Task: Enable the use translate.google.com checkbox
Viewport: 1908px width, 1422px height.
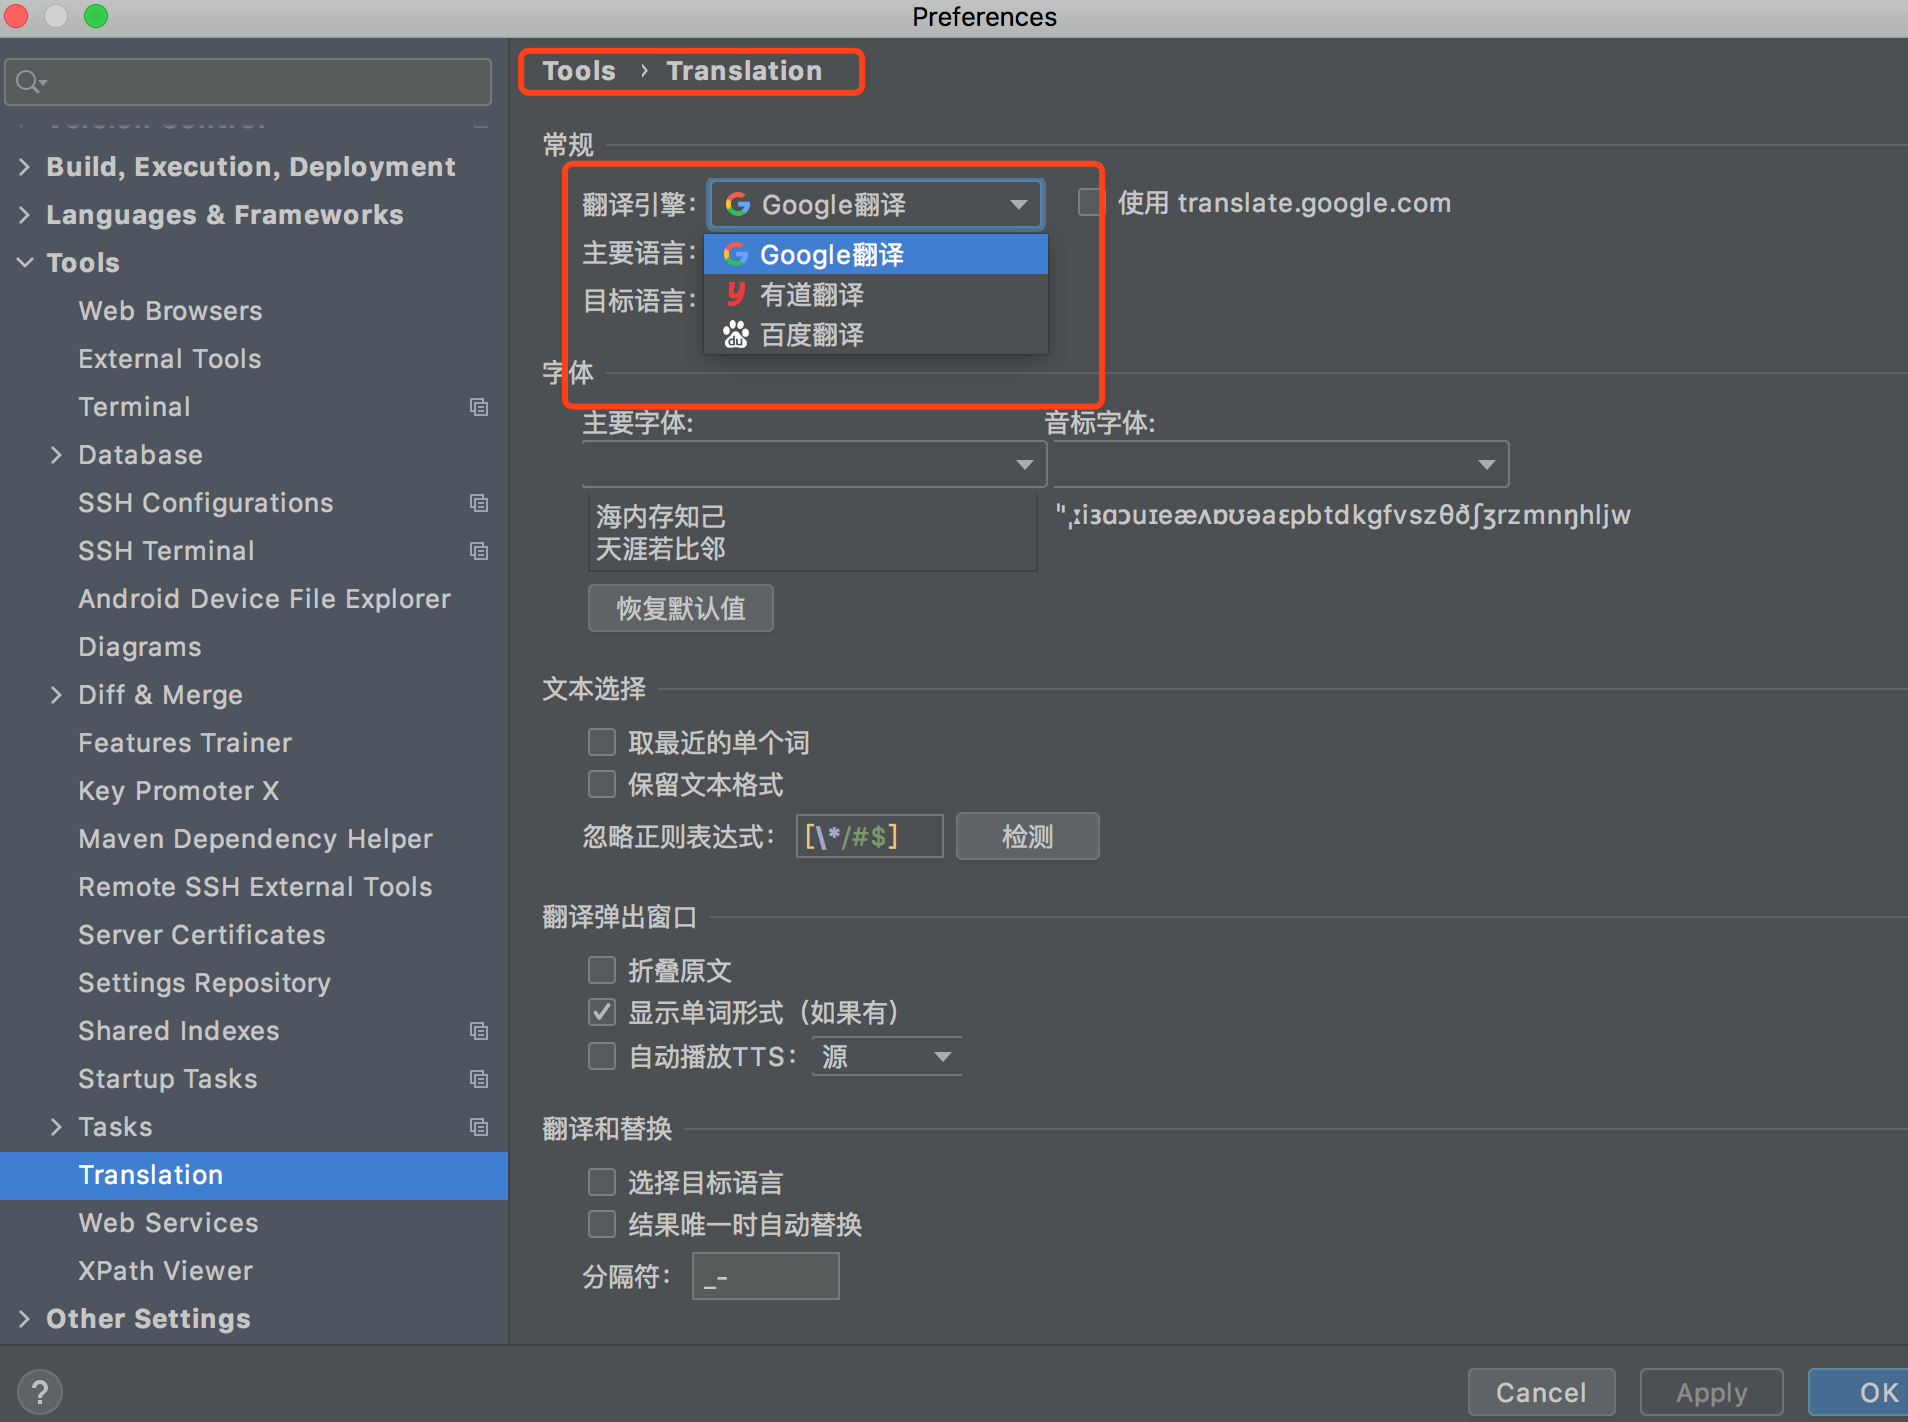Action: click(1090, 203)
